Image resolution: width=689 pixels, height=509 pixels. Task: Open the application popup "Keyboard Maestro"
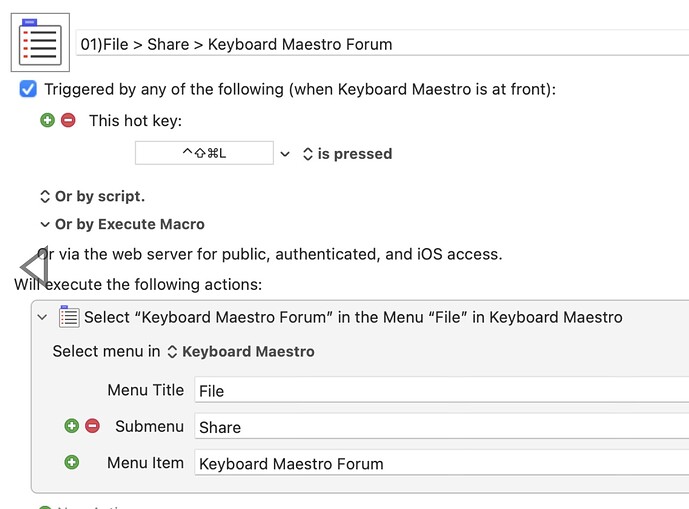tap(241, 352)
